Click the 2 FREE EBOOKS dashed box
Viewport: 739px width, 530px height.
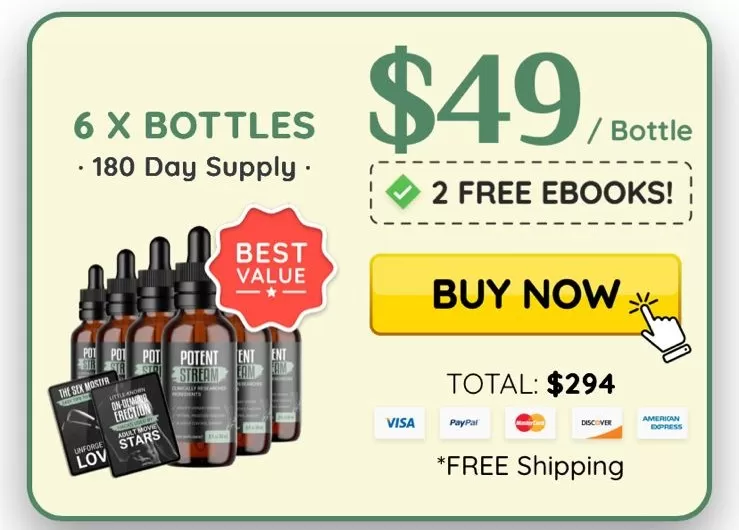click(x=531, y=193)
